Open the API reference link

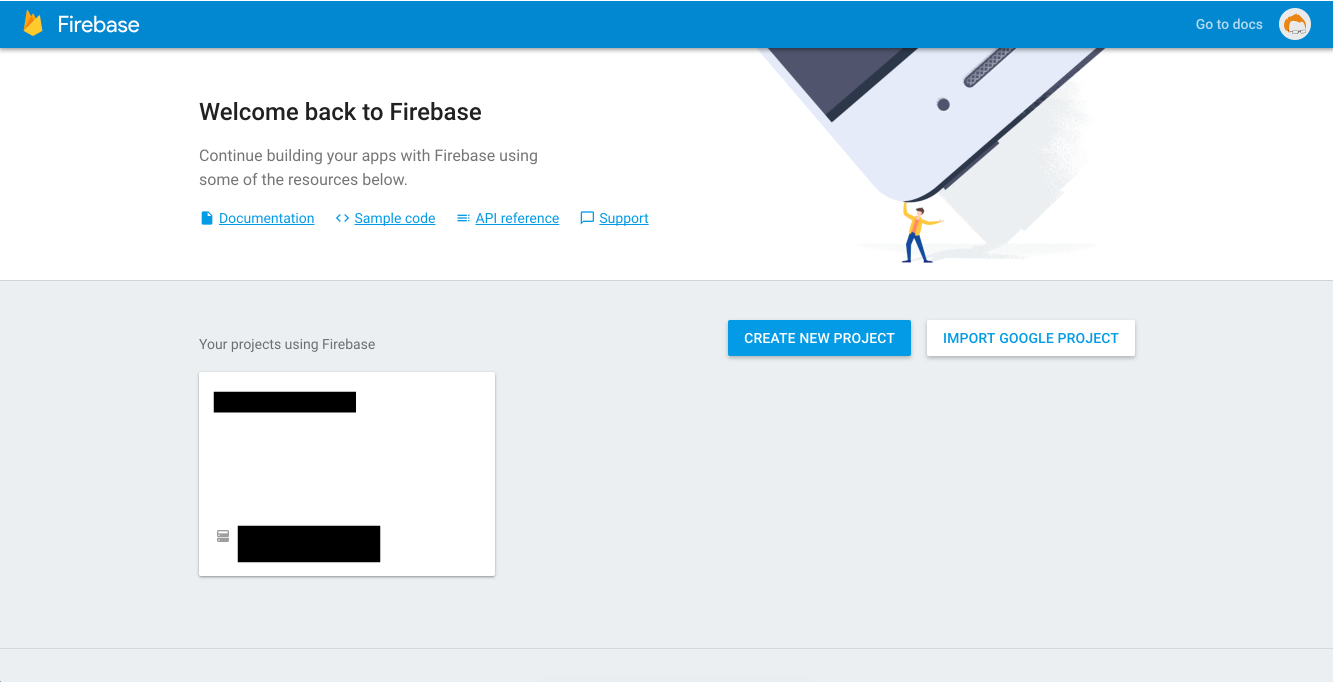click(x=517, y=218)
